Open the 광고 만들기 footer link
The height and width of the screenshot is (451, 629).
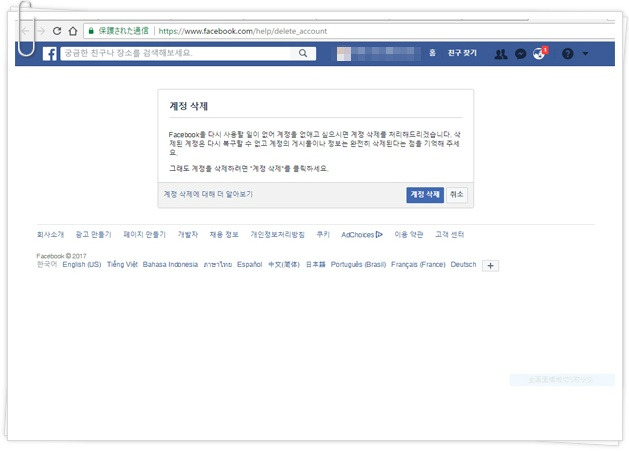pyautogui.click(x=93, y=234)
